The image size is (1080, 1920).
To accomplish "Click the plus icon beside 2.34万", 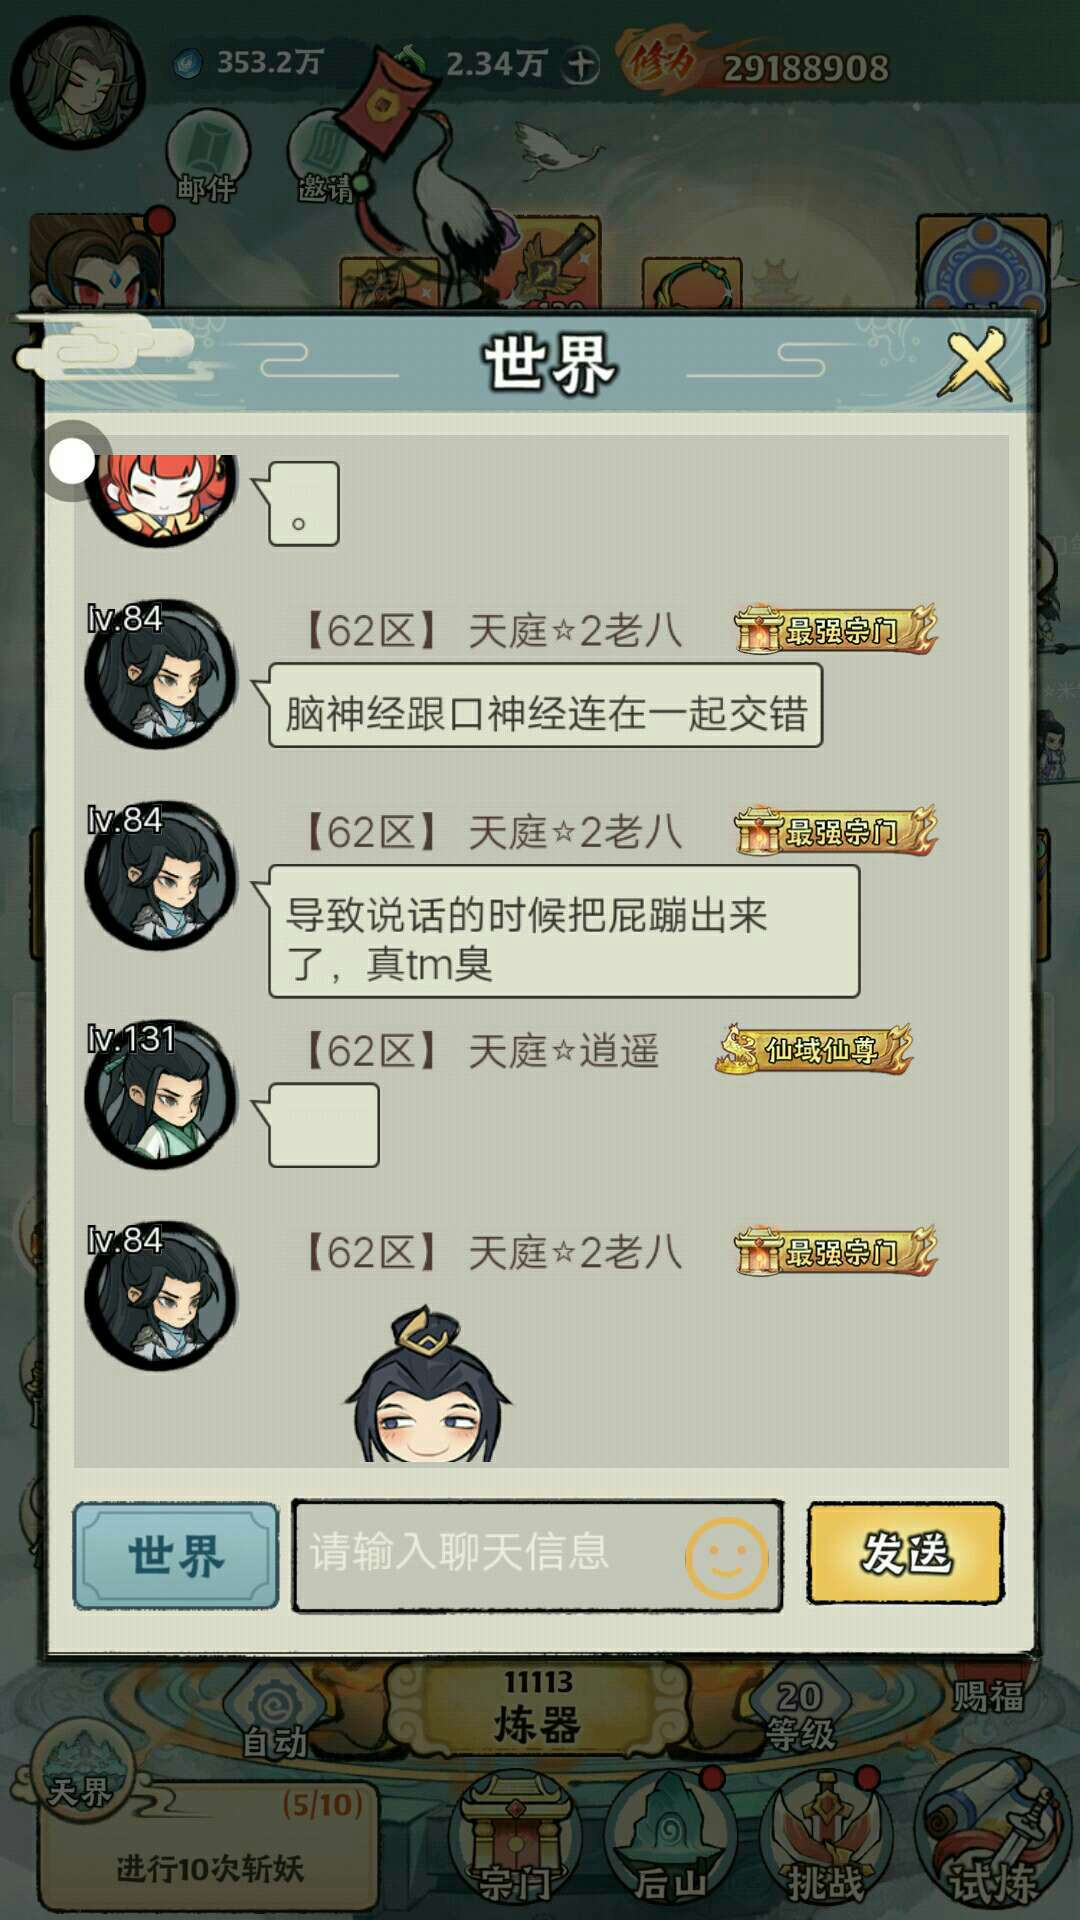I will (x=580, y=66).
